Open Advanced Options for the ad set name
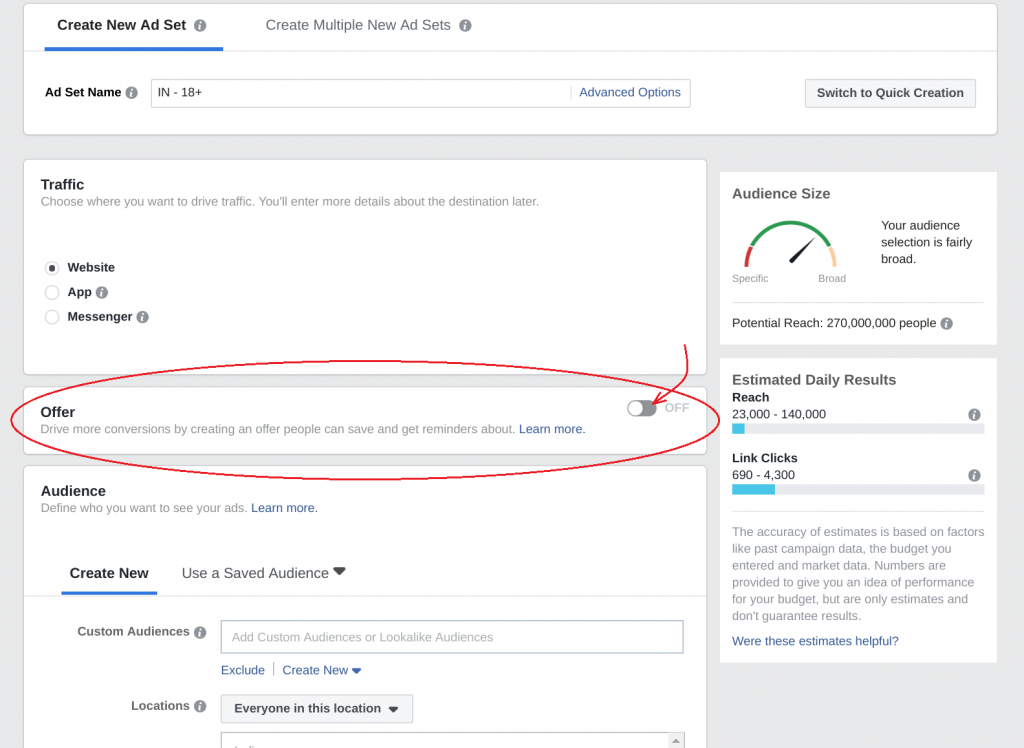 pos(630,91)
